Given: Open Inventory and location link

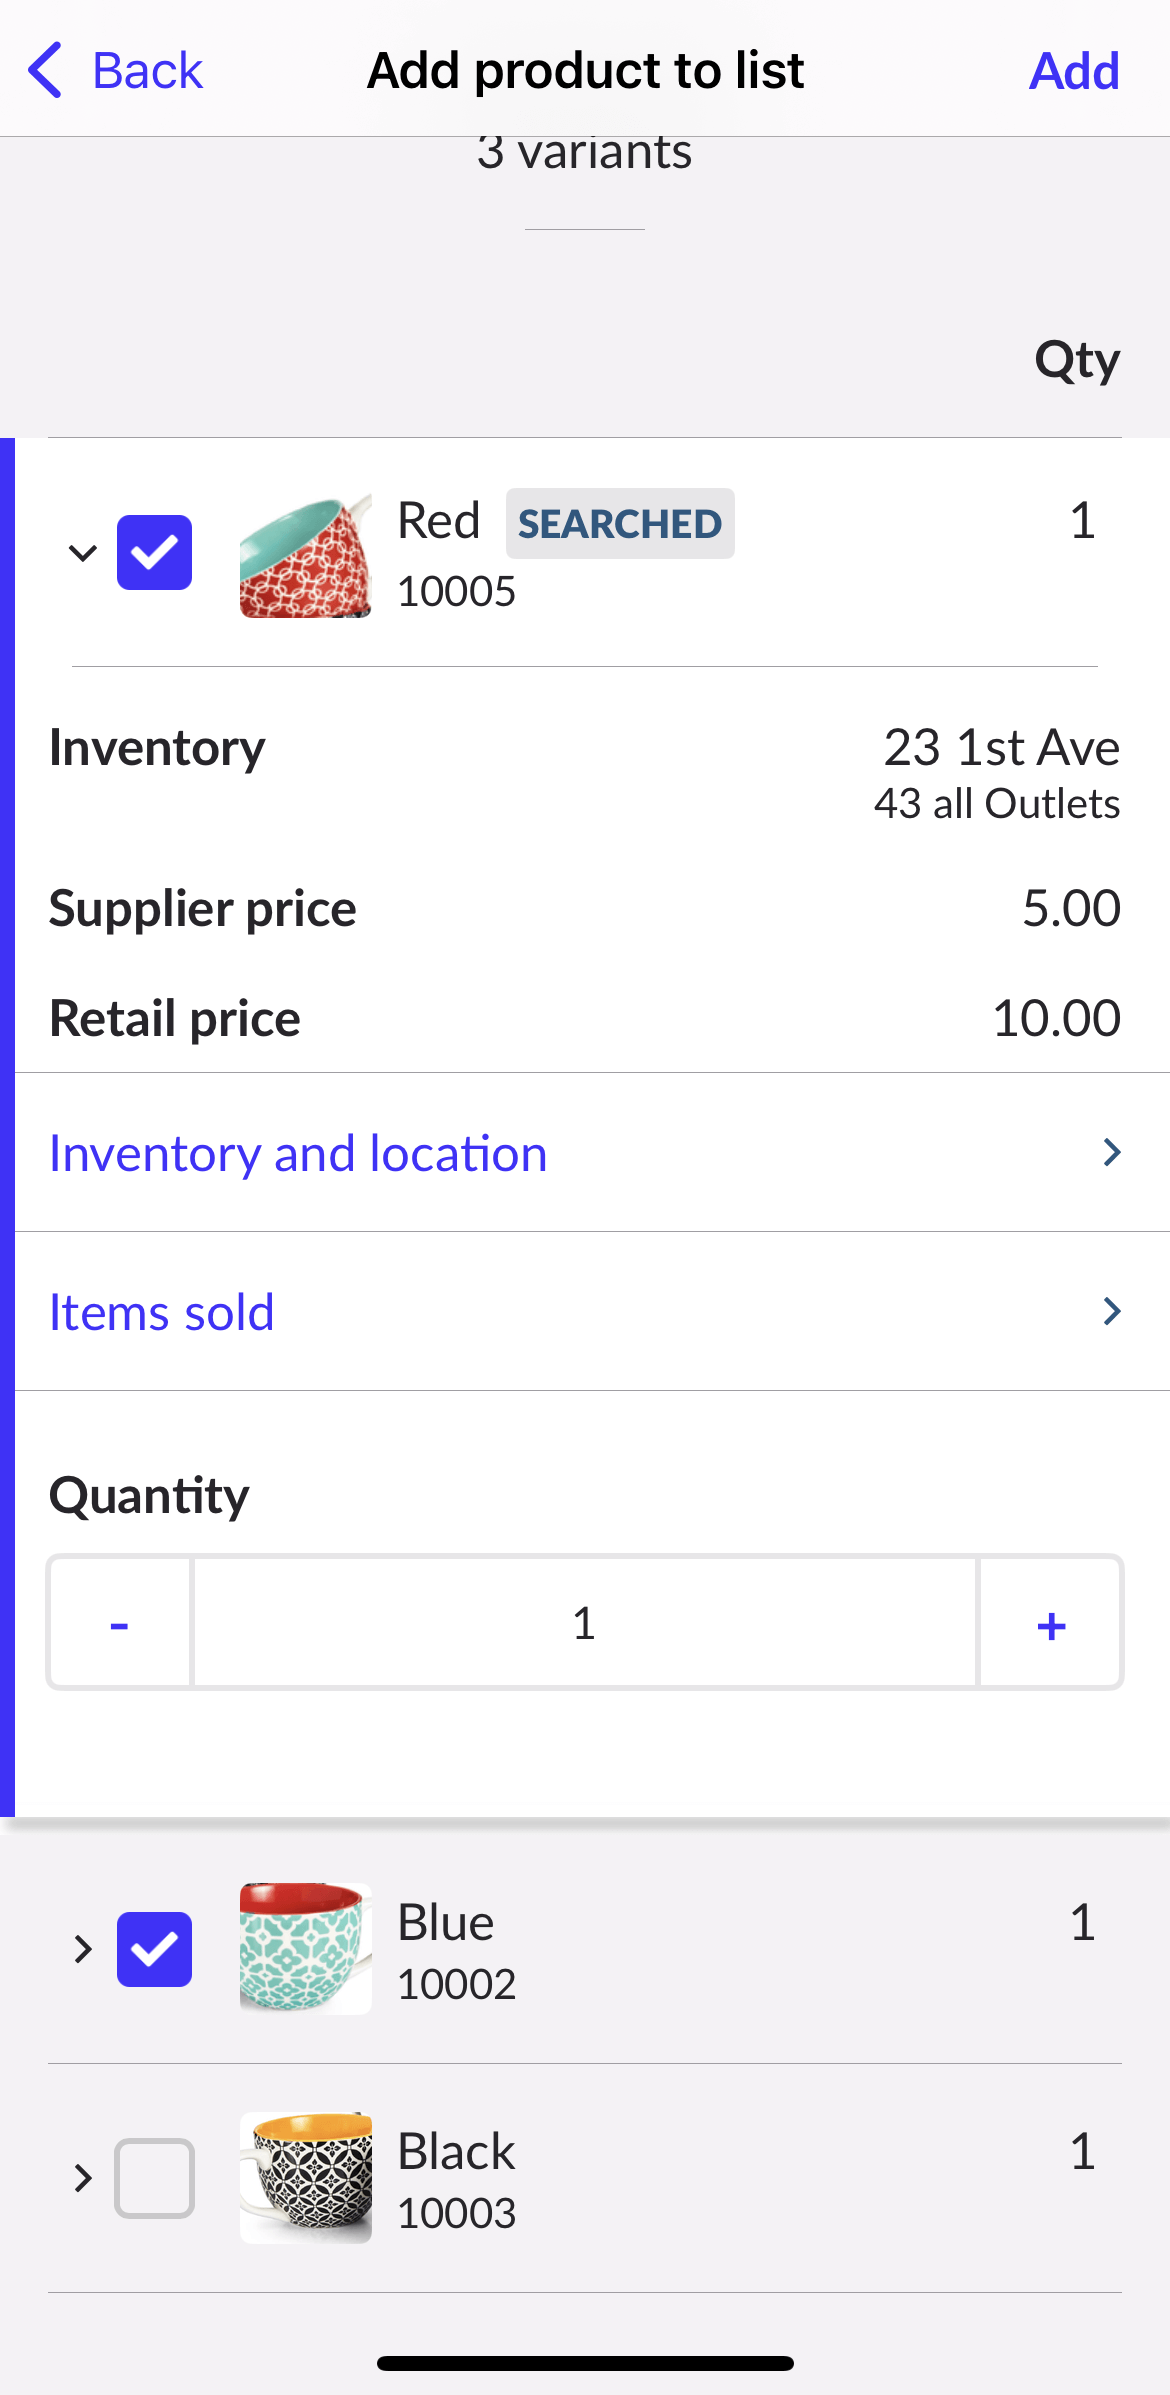Looking at the screenshot, I should tap(298, 1153).
